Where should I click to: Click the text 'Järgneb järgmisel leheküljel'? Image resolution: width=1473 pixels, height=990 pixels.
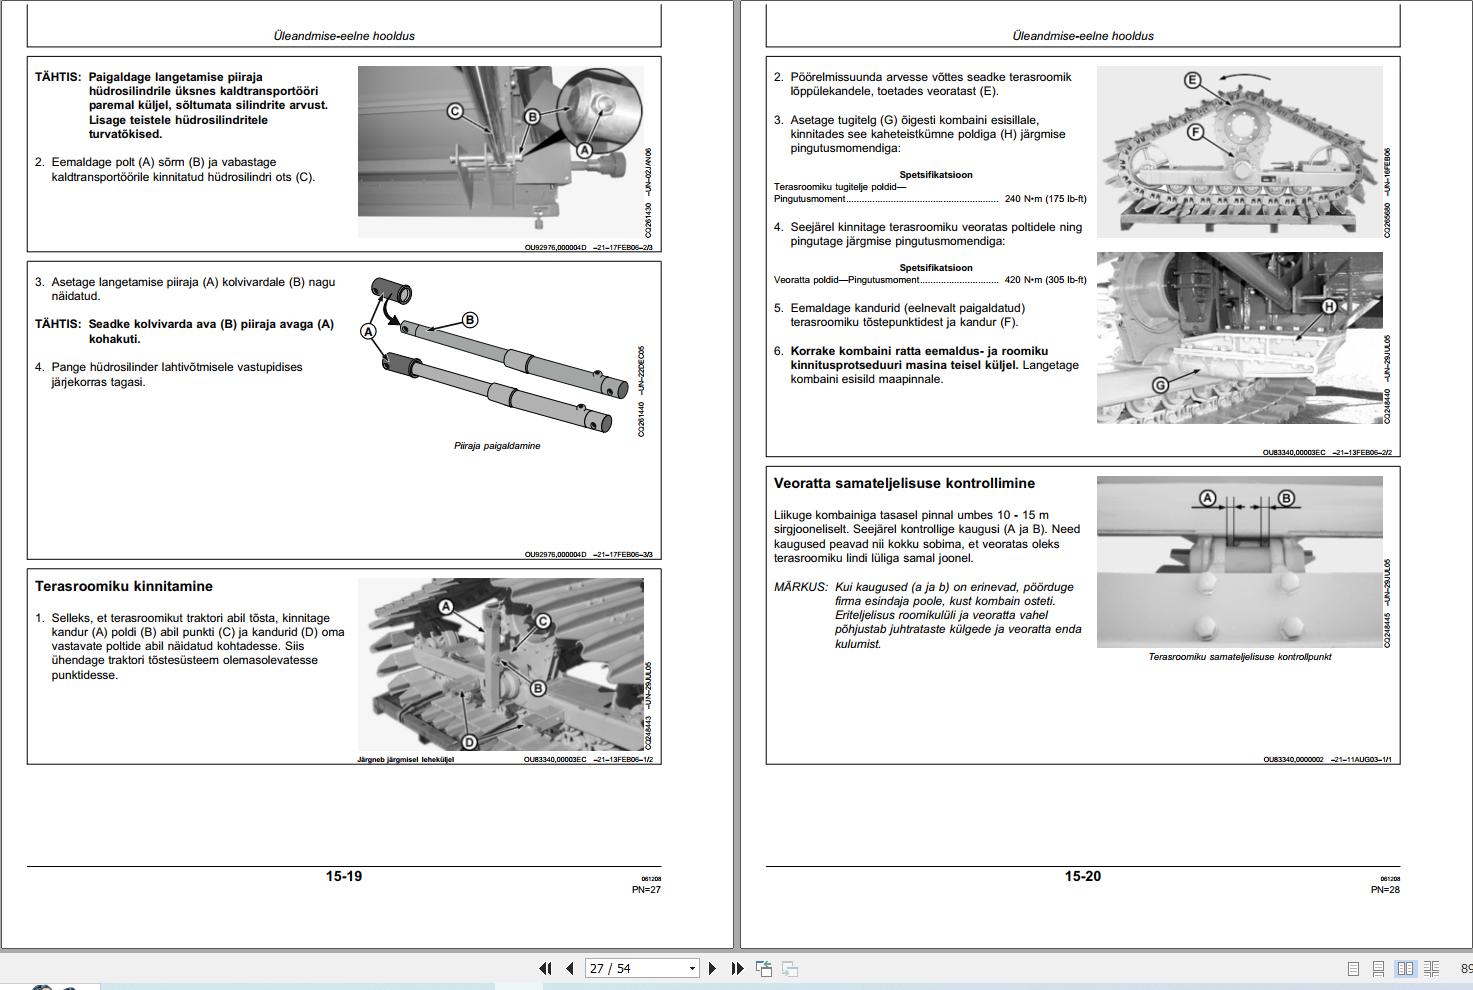(406, 760)
